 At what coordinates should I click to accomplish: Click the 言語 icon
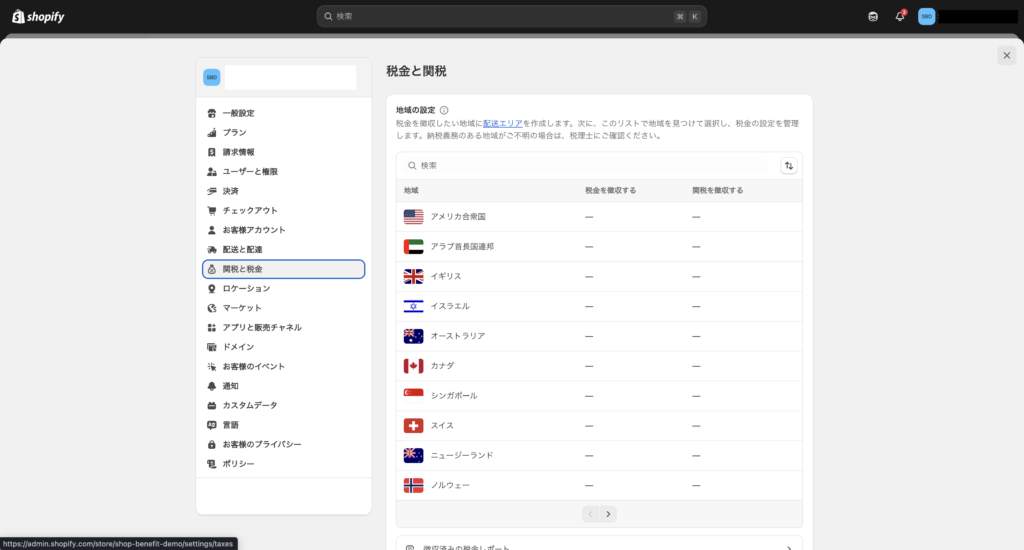pos(212,425)
